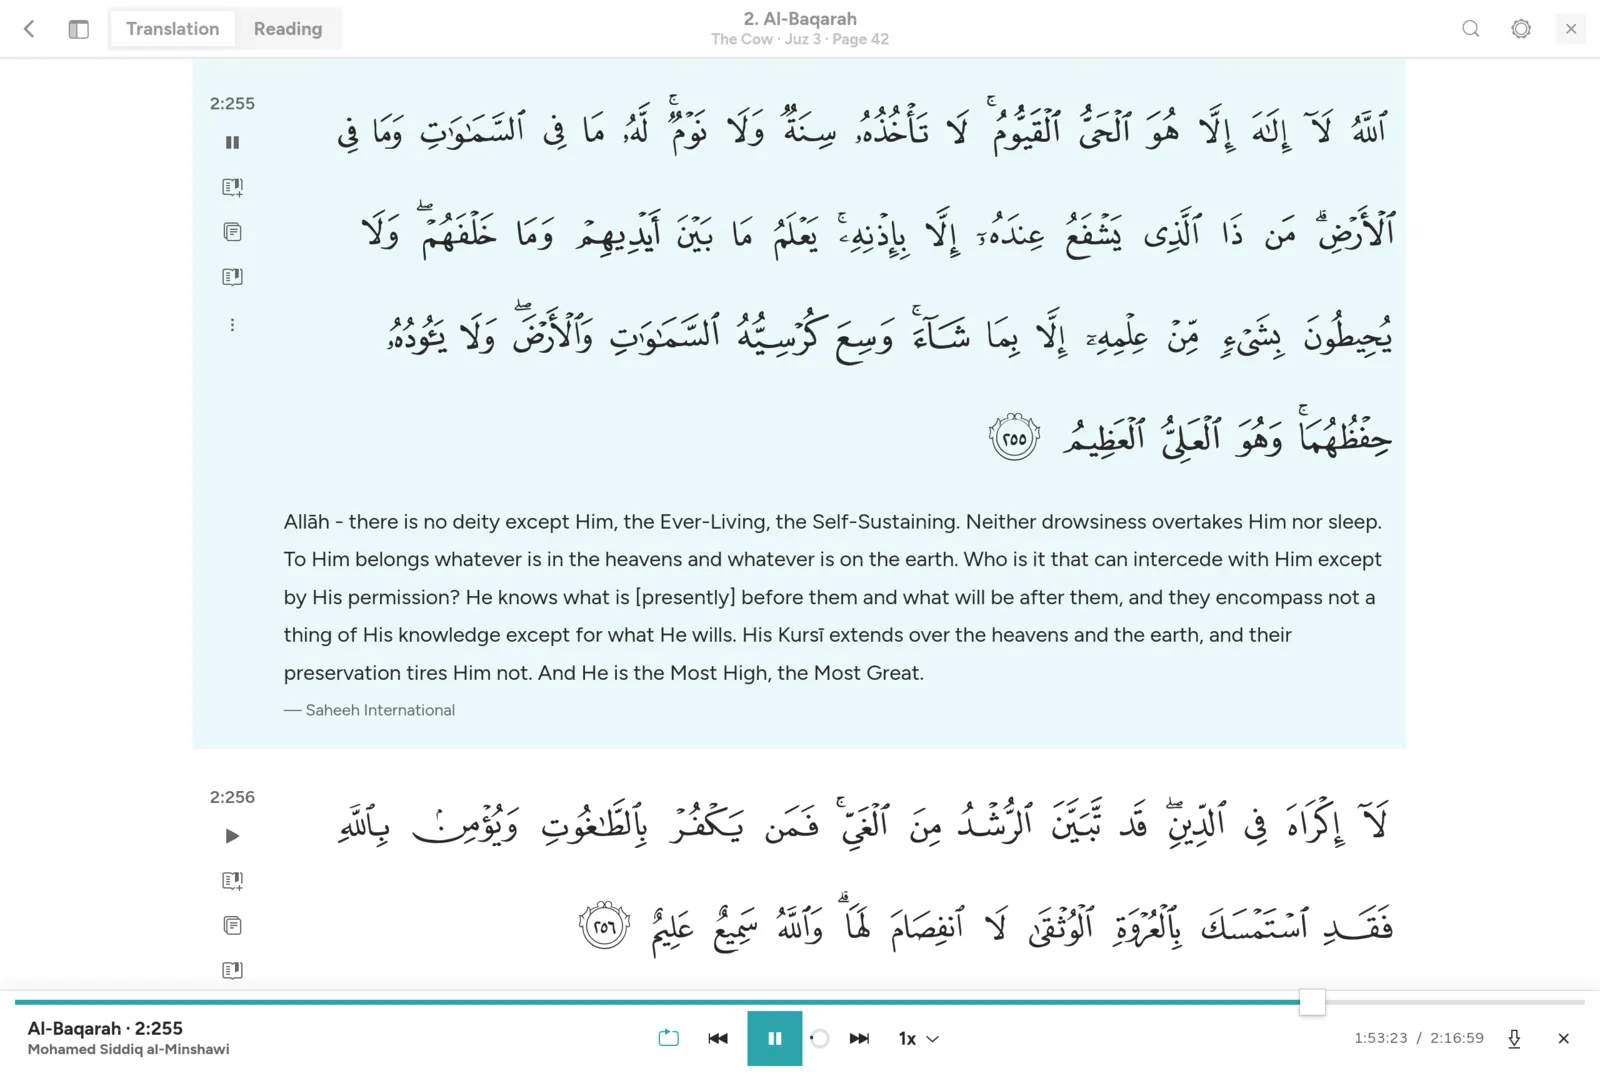
Task: Pause verse 2:255 from its side icon
Action: click(232, 143)
